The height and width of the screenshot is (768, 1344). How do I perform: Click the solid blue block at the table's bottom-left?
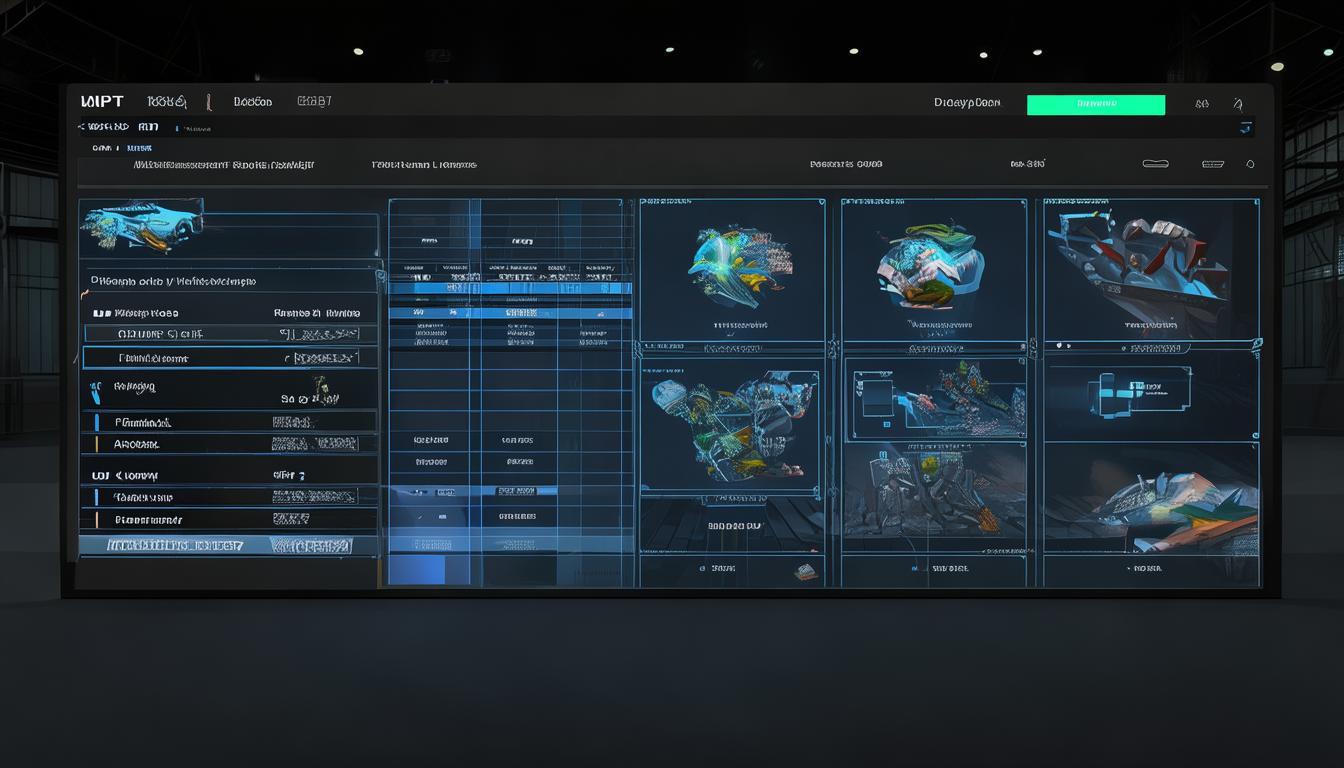coord(415,569)
